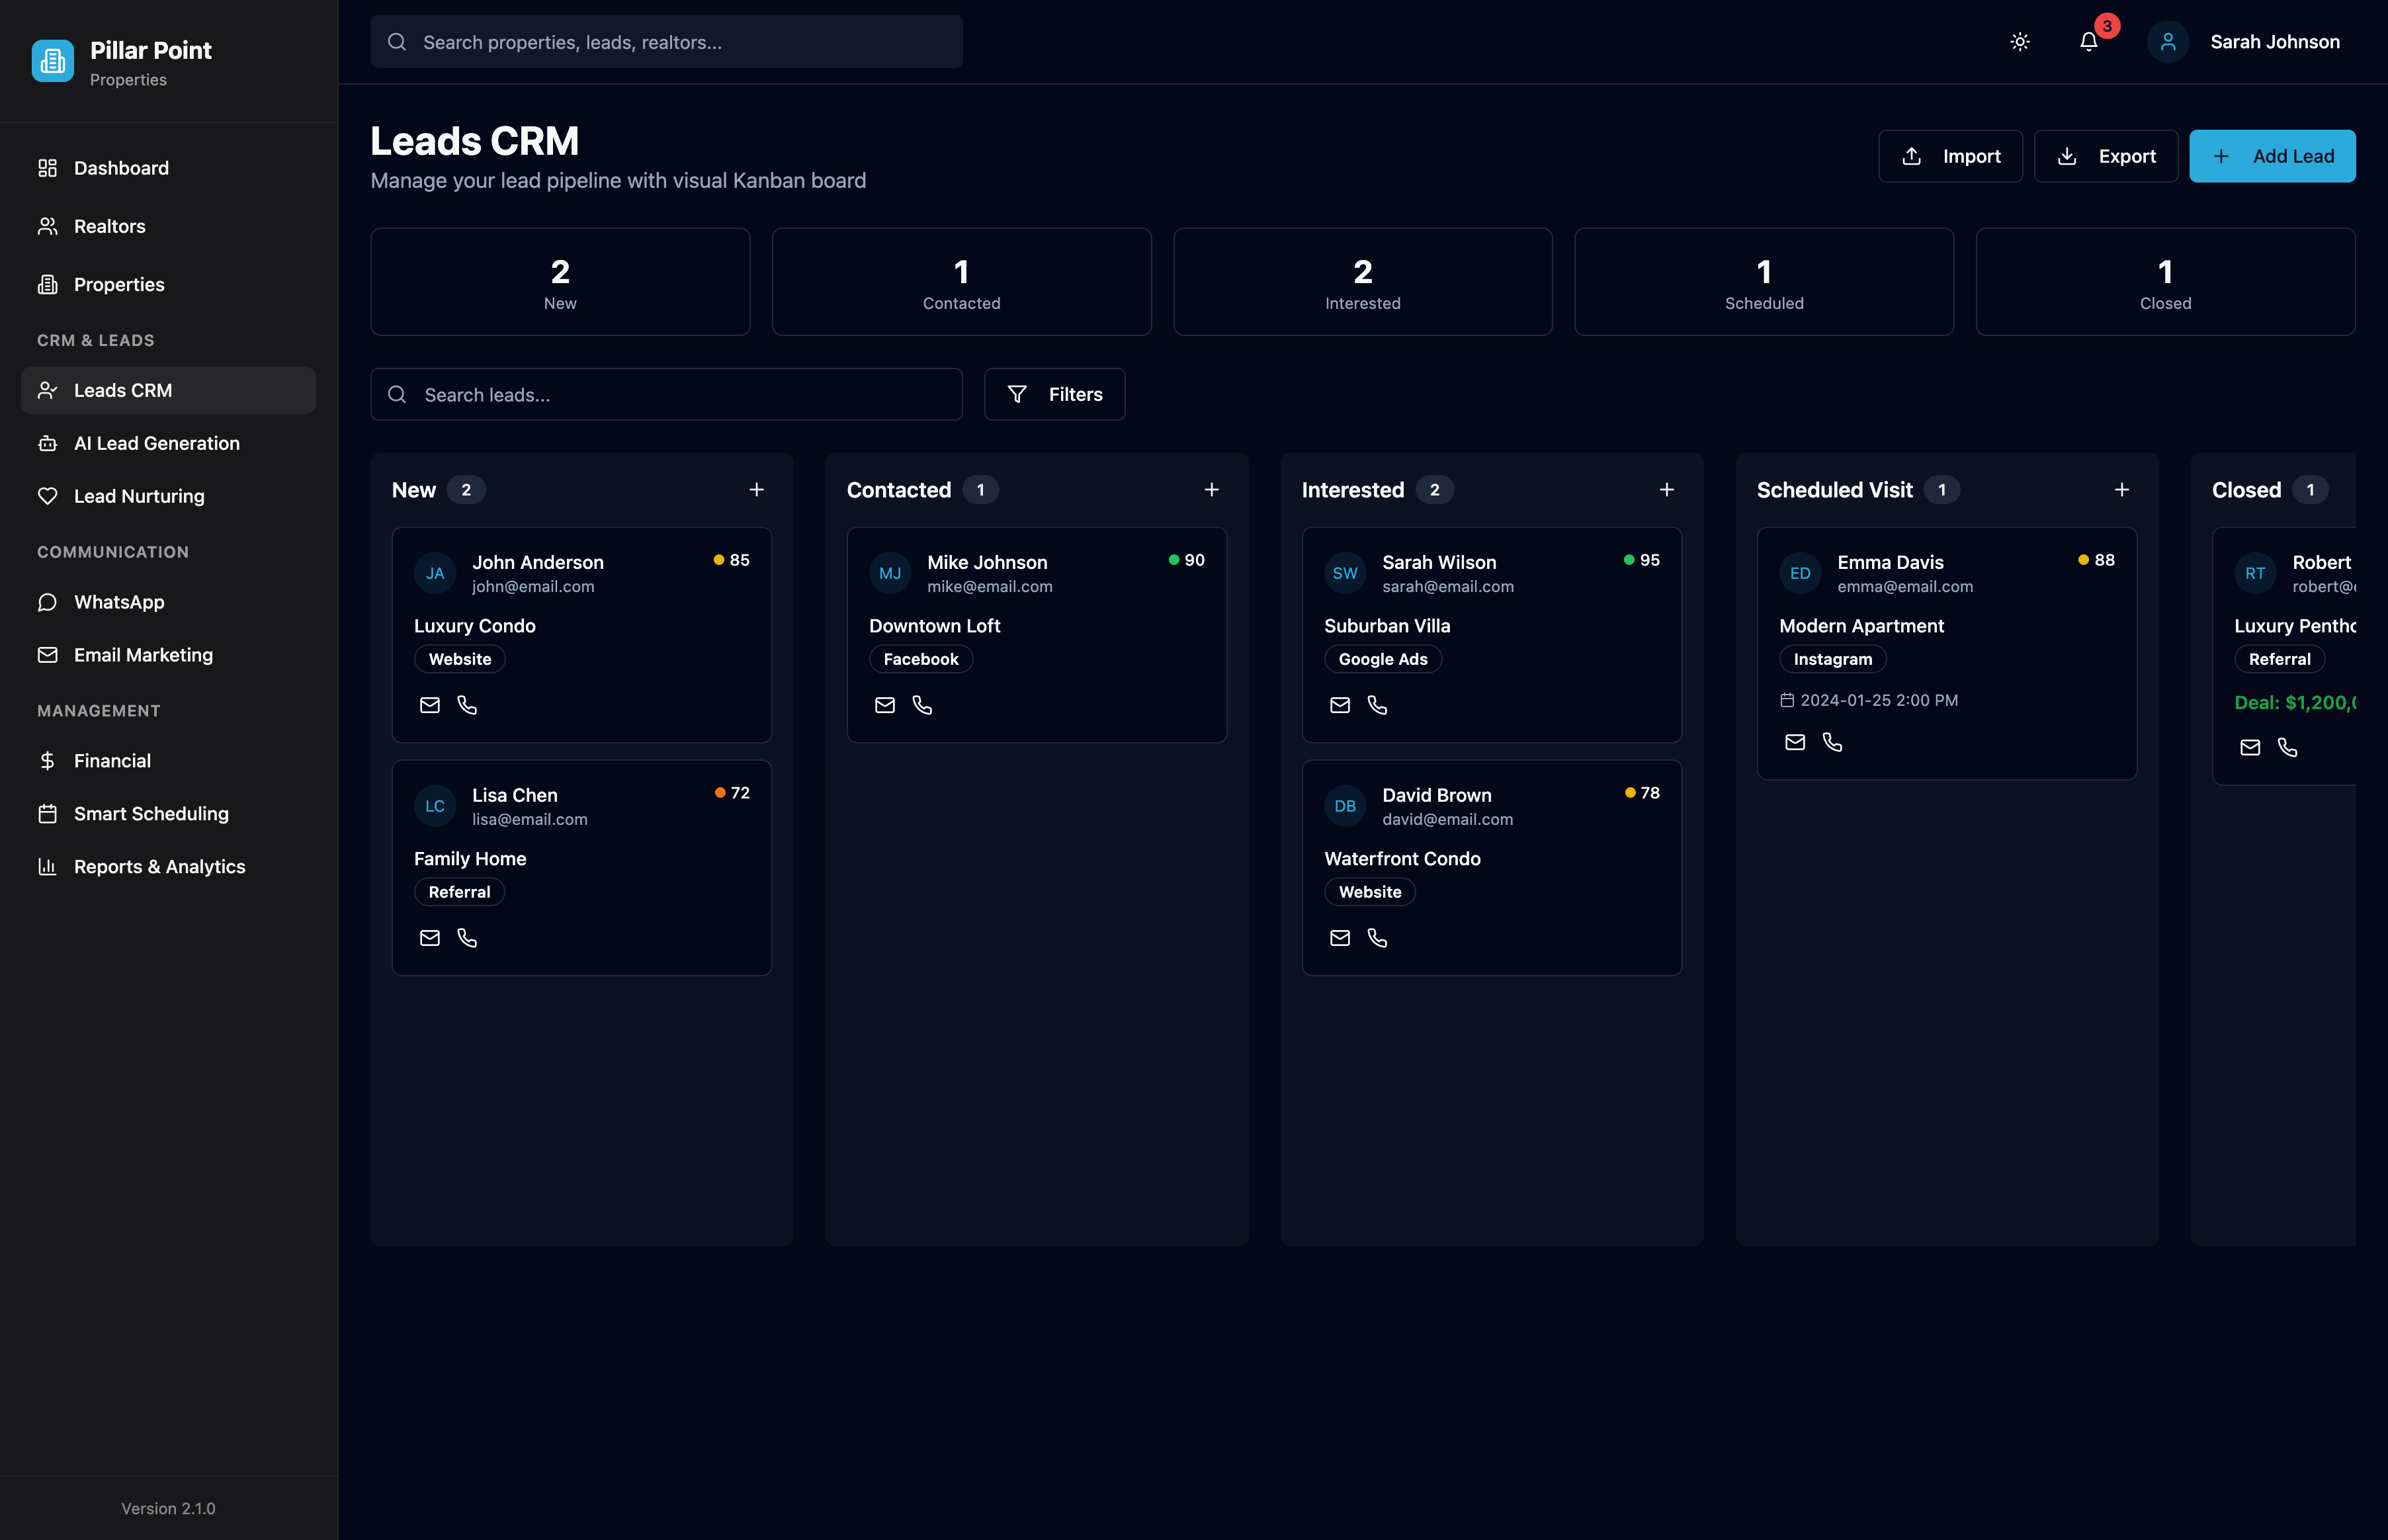Select the Interested stat card
The height and width of the screenshot is (1540, 2388).
click(x=1362, y=282)
